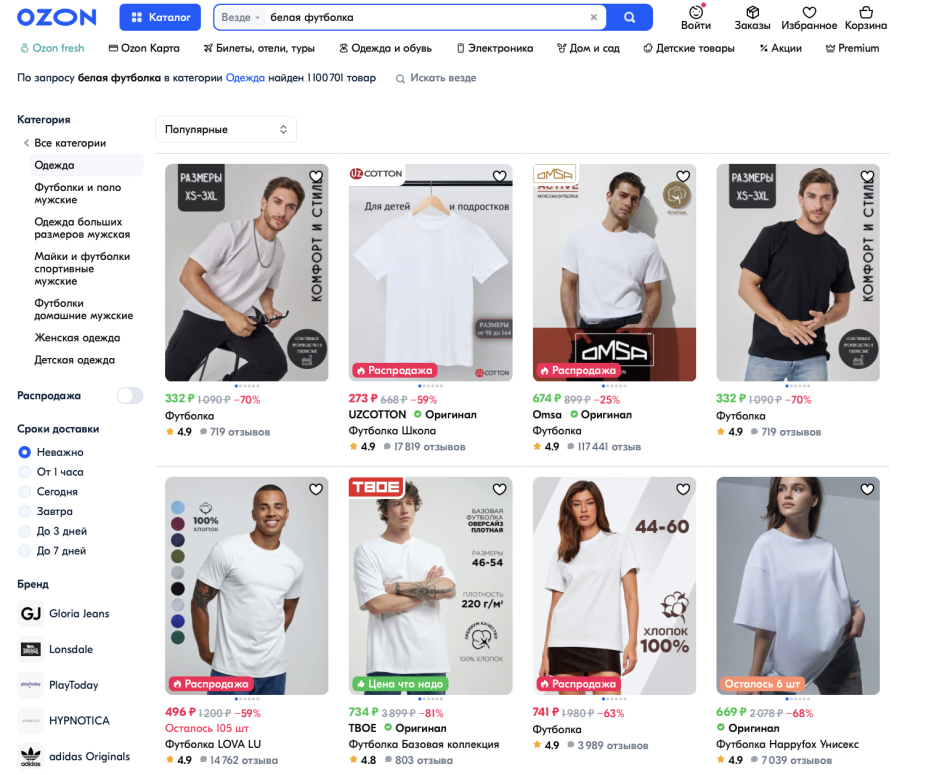Select the Lonsdale brand logo
This screenshot has width=950, height=775.
(x=31, y=650)
